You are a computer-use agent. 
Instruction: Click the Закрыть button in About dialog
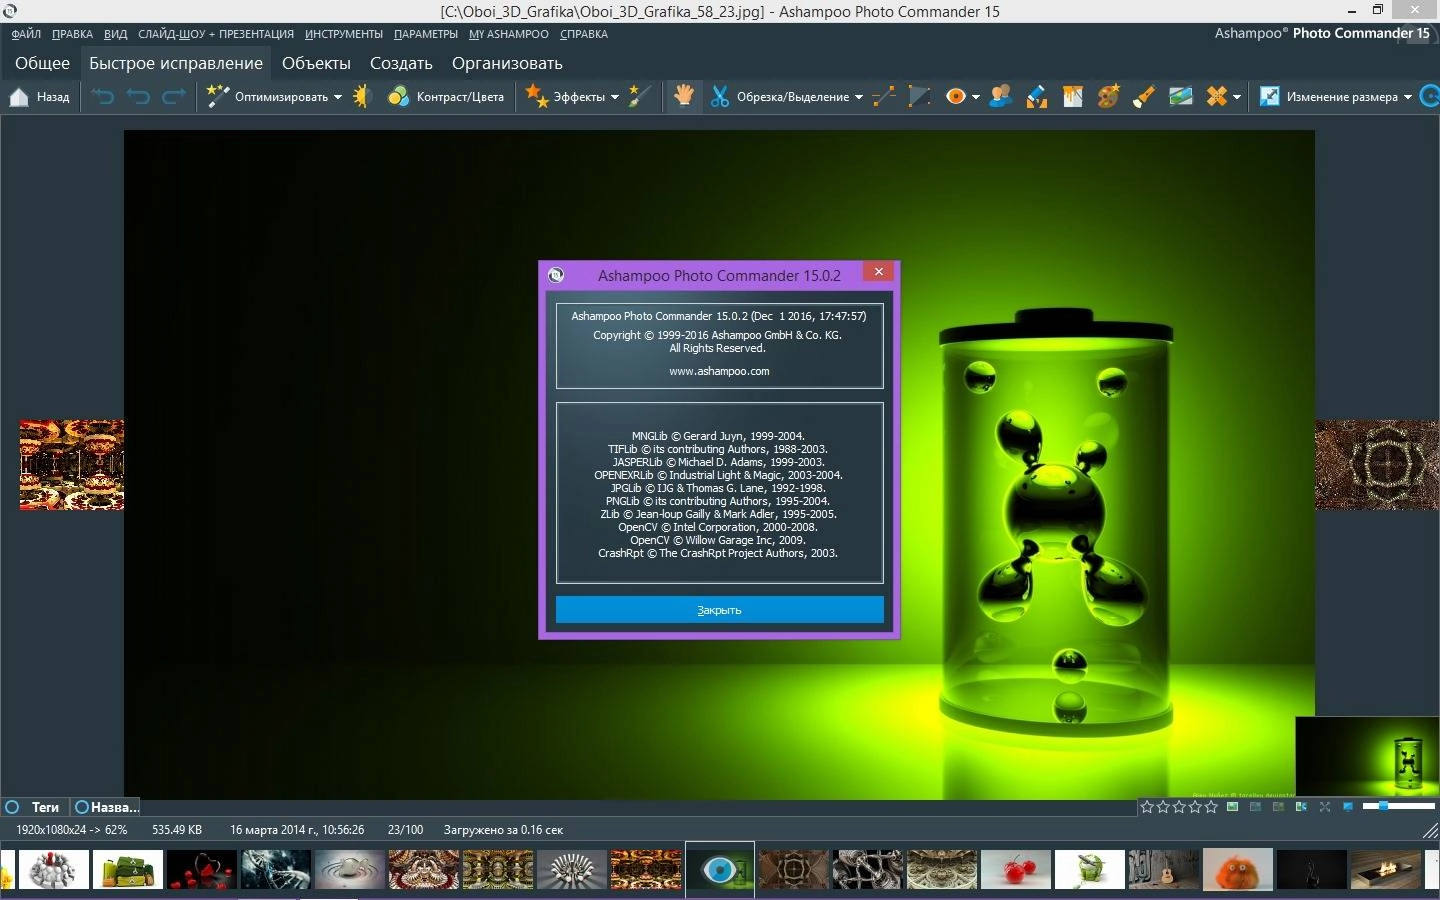click(x=720, y=610)
